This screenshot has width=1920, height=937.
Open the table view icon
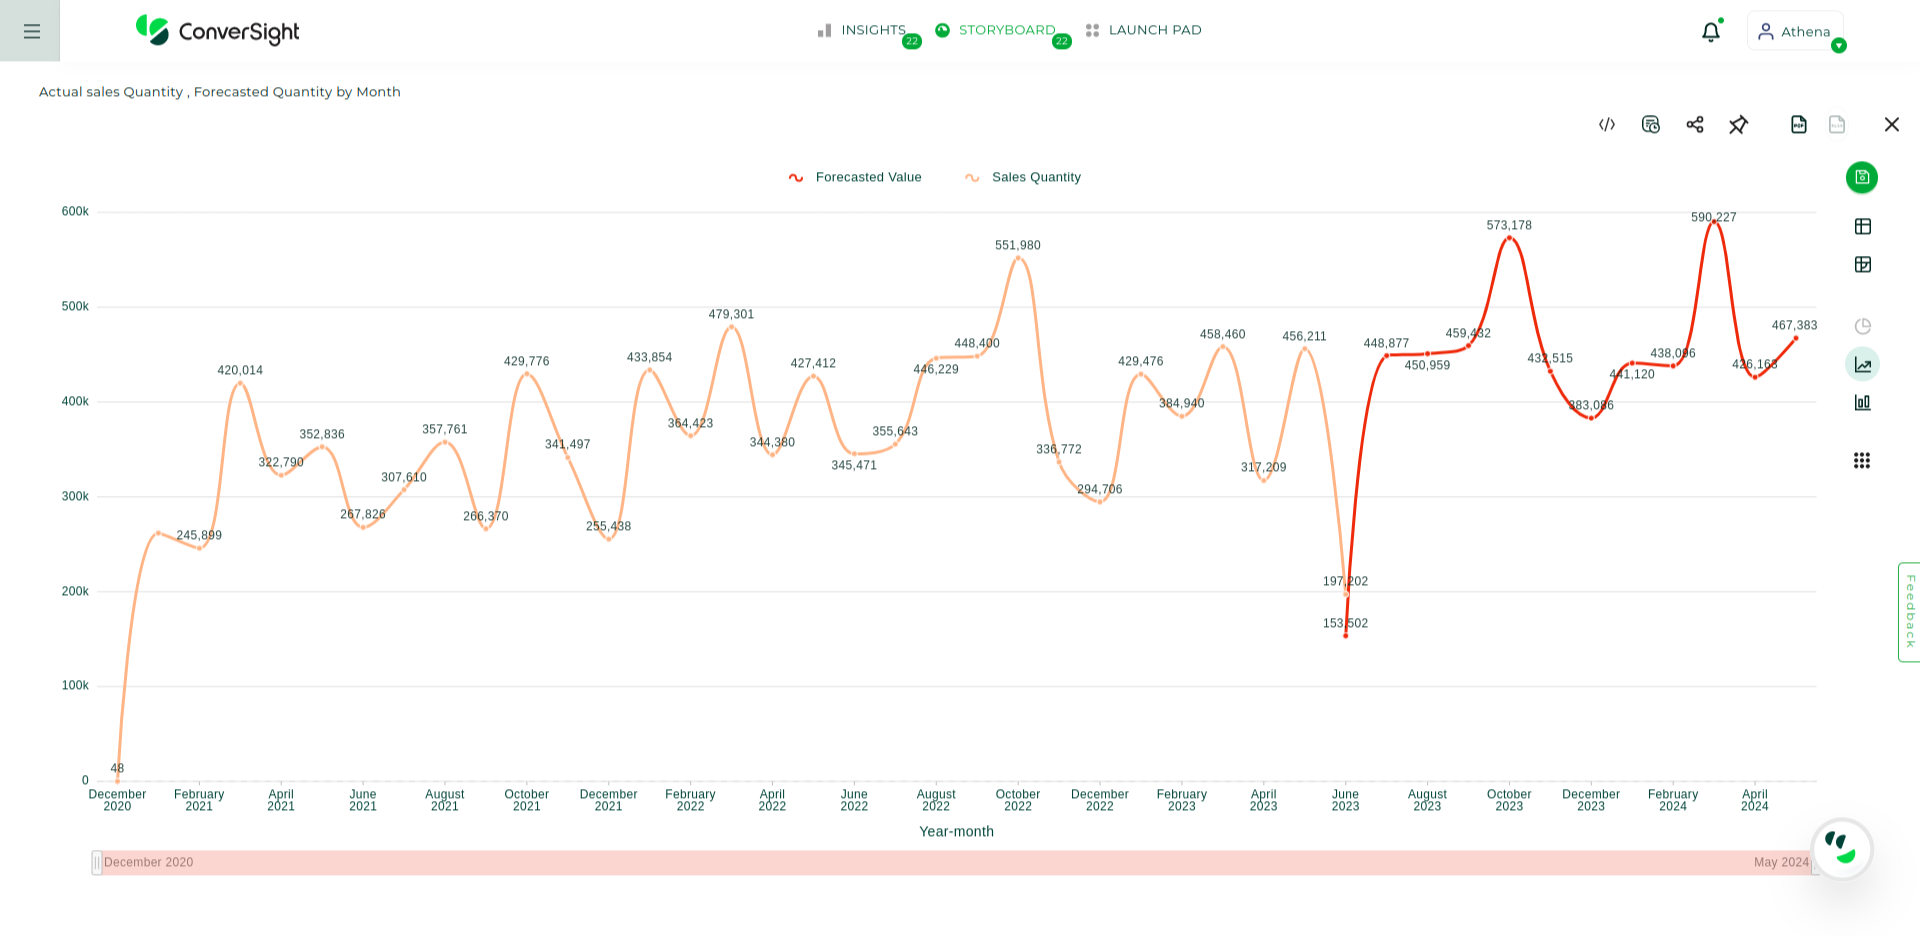pyautogui.click(x=1862, y=226)
